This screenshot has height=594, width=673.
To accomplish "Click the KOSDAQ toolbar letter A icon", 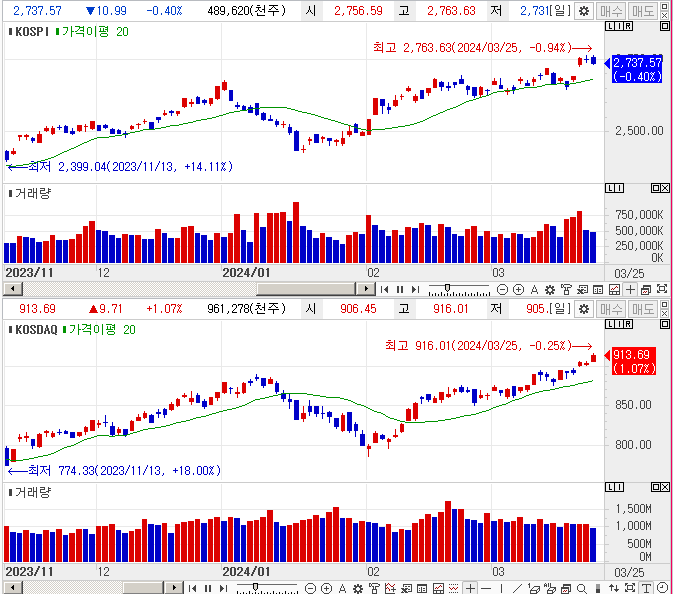I will pyautogui.click(x=342, y=588).
